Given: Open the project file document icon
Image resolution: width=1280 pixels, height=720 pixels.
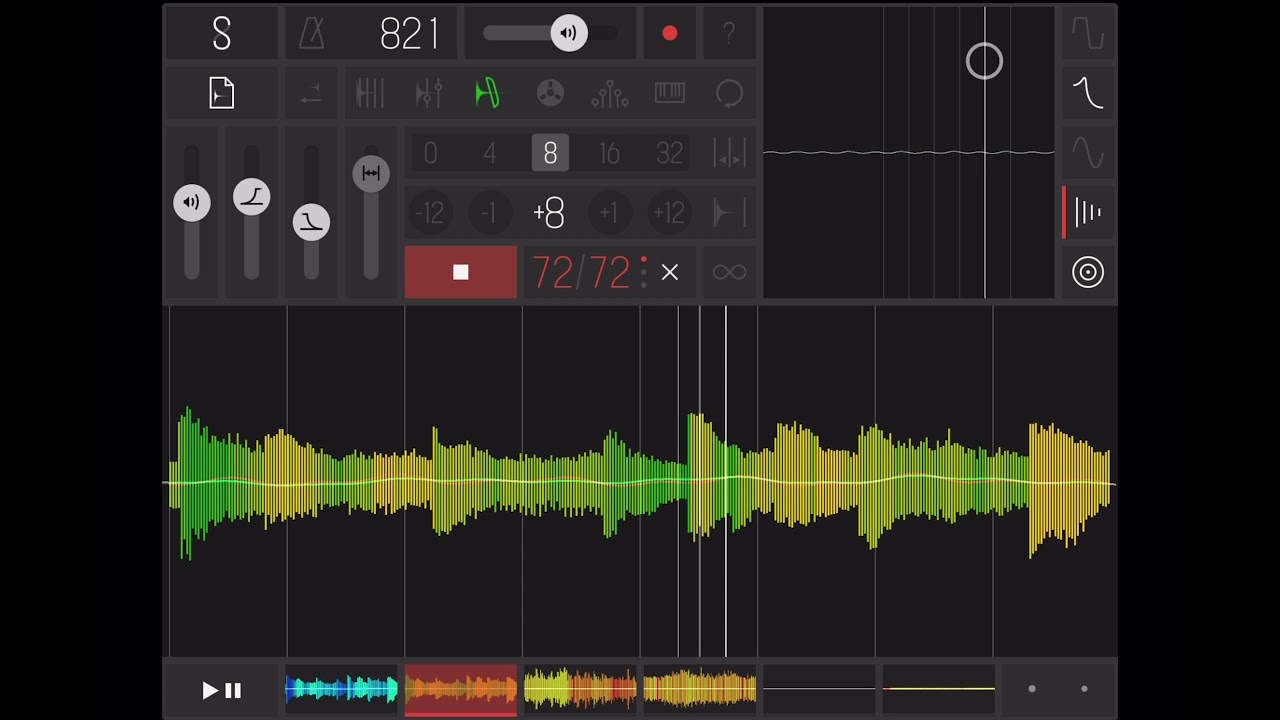Looking at the screenshot, I should tap(221, 93).
